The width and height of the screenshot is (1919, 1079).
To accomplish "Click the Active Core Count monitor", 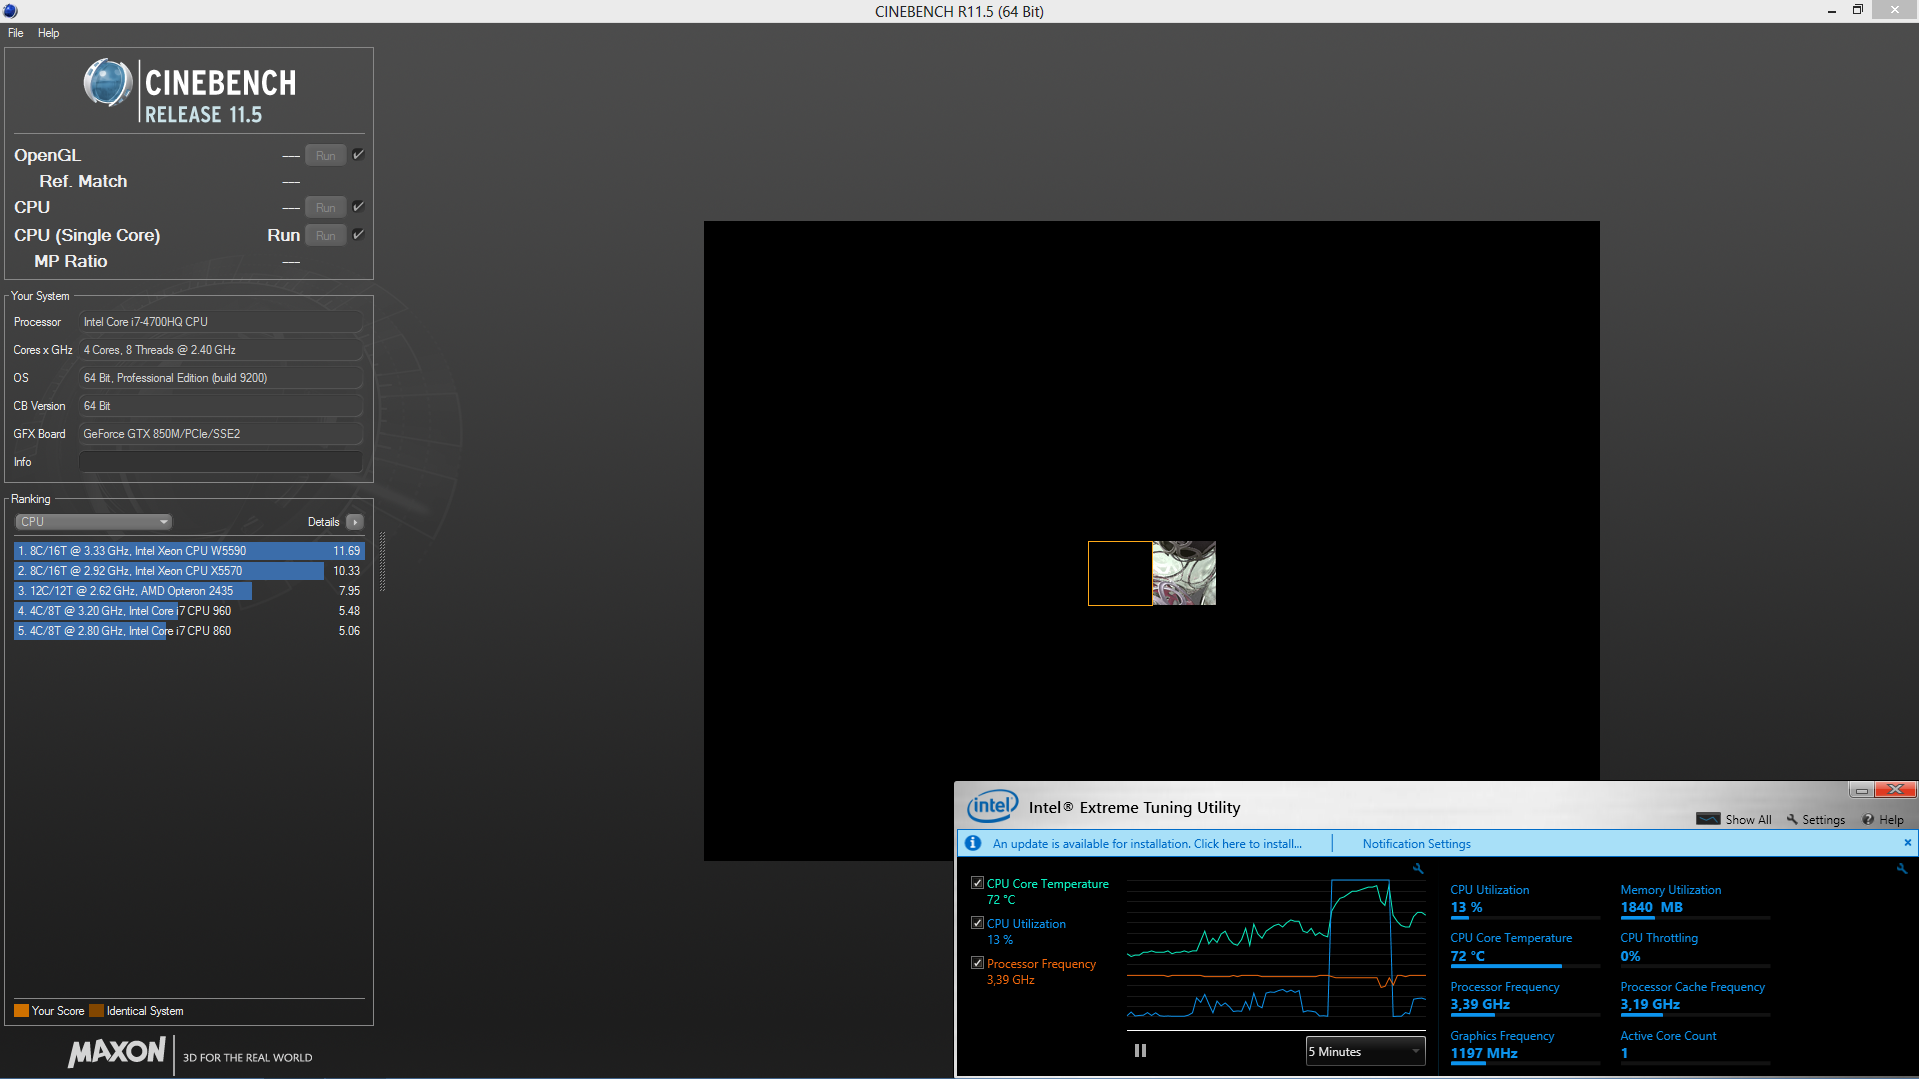I will 1695,1046.
